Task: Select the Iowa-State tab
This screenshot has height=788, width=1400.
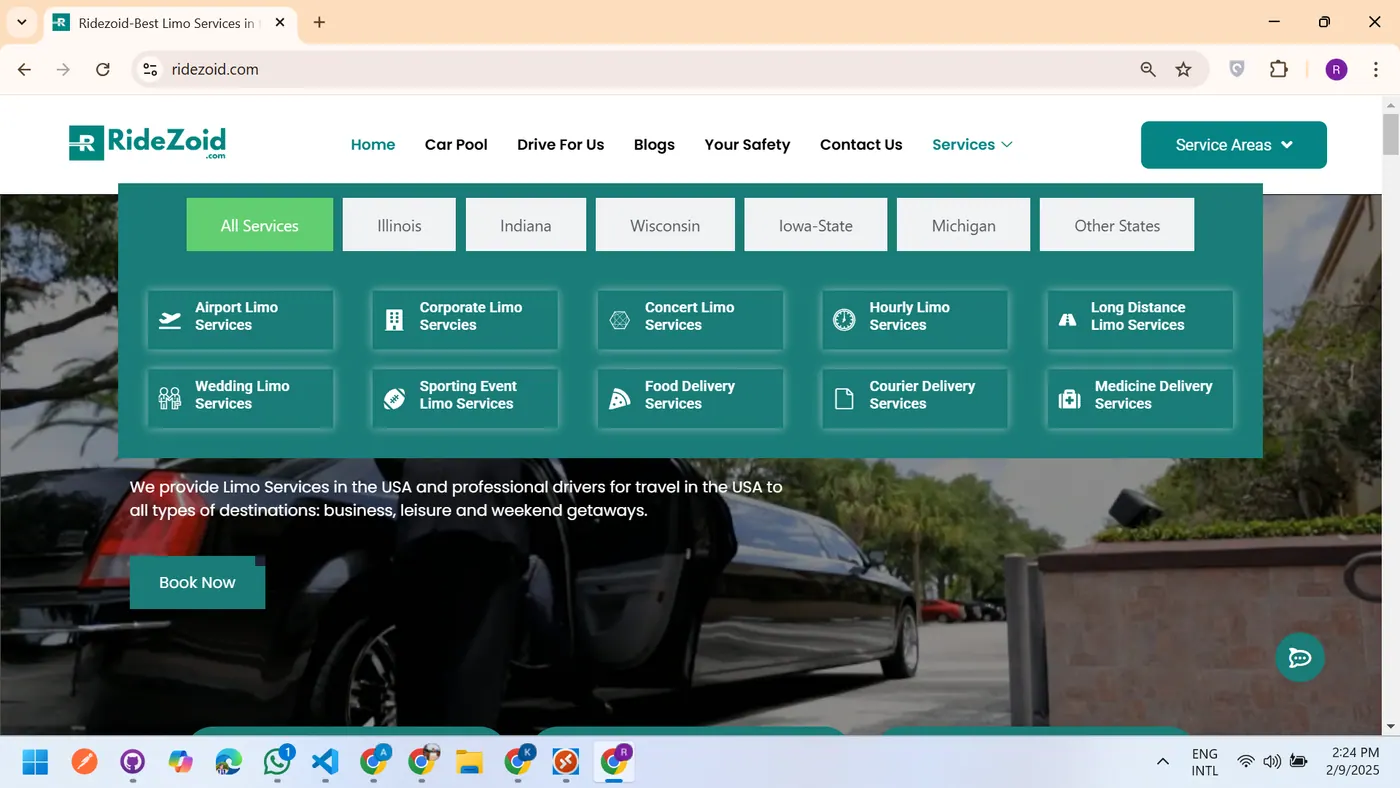Action: pos(816,225)
